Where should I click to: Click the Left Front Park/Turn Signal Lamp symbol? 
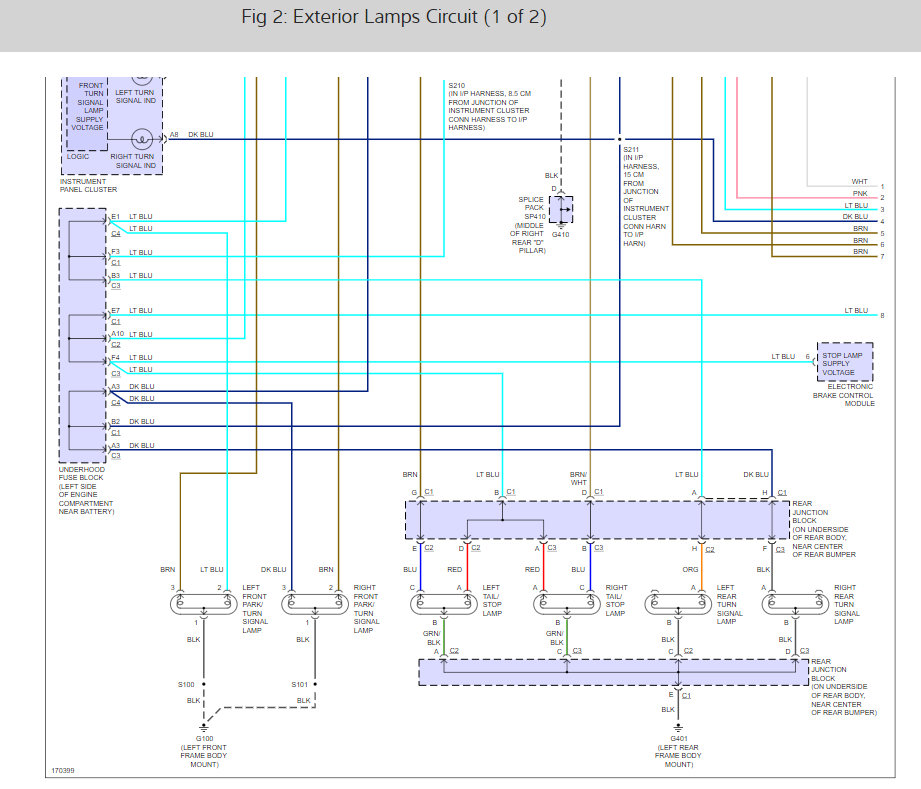tap(204, 604)
